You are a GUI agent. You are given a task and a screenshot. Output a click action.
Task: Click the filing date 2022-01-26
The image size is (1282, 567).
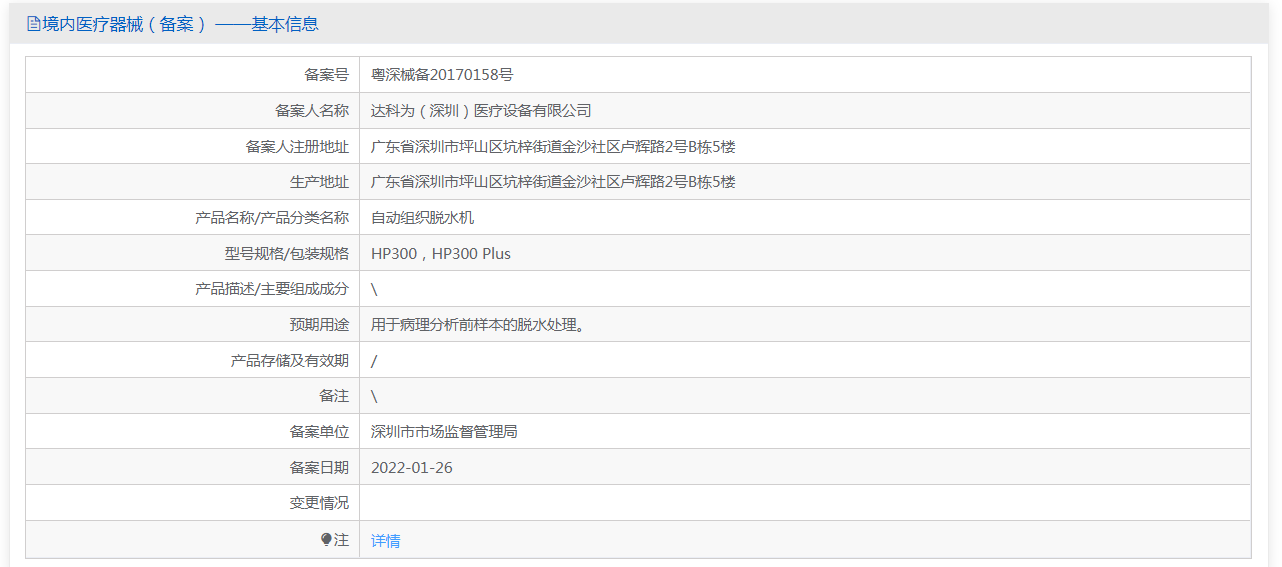412,467
